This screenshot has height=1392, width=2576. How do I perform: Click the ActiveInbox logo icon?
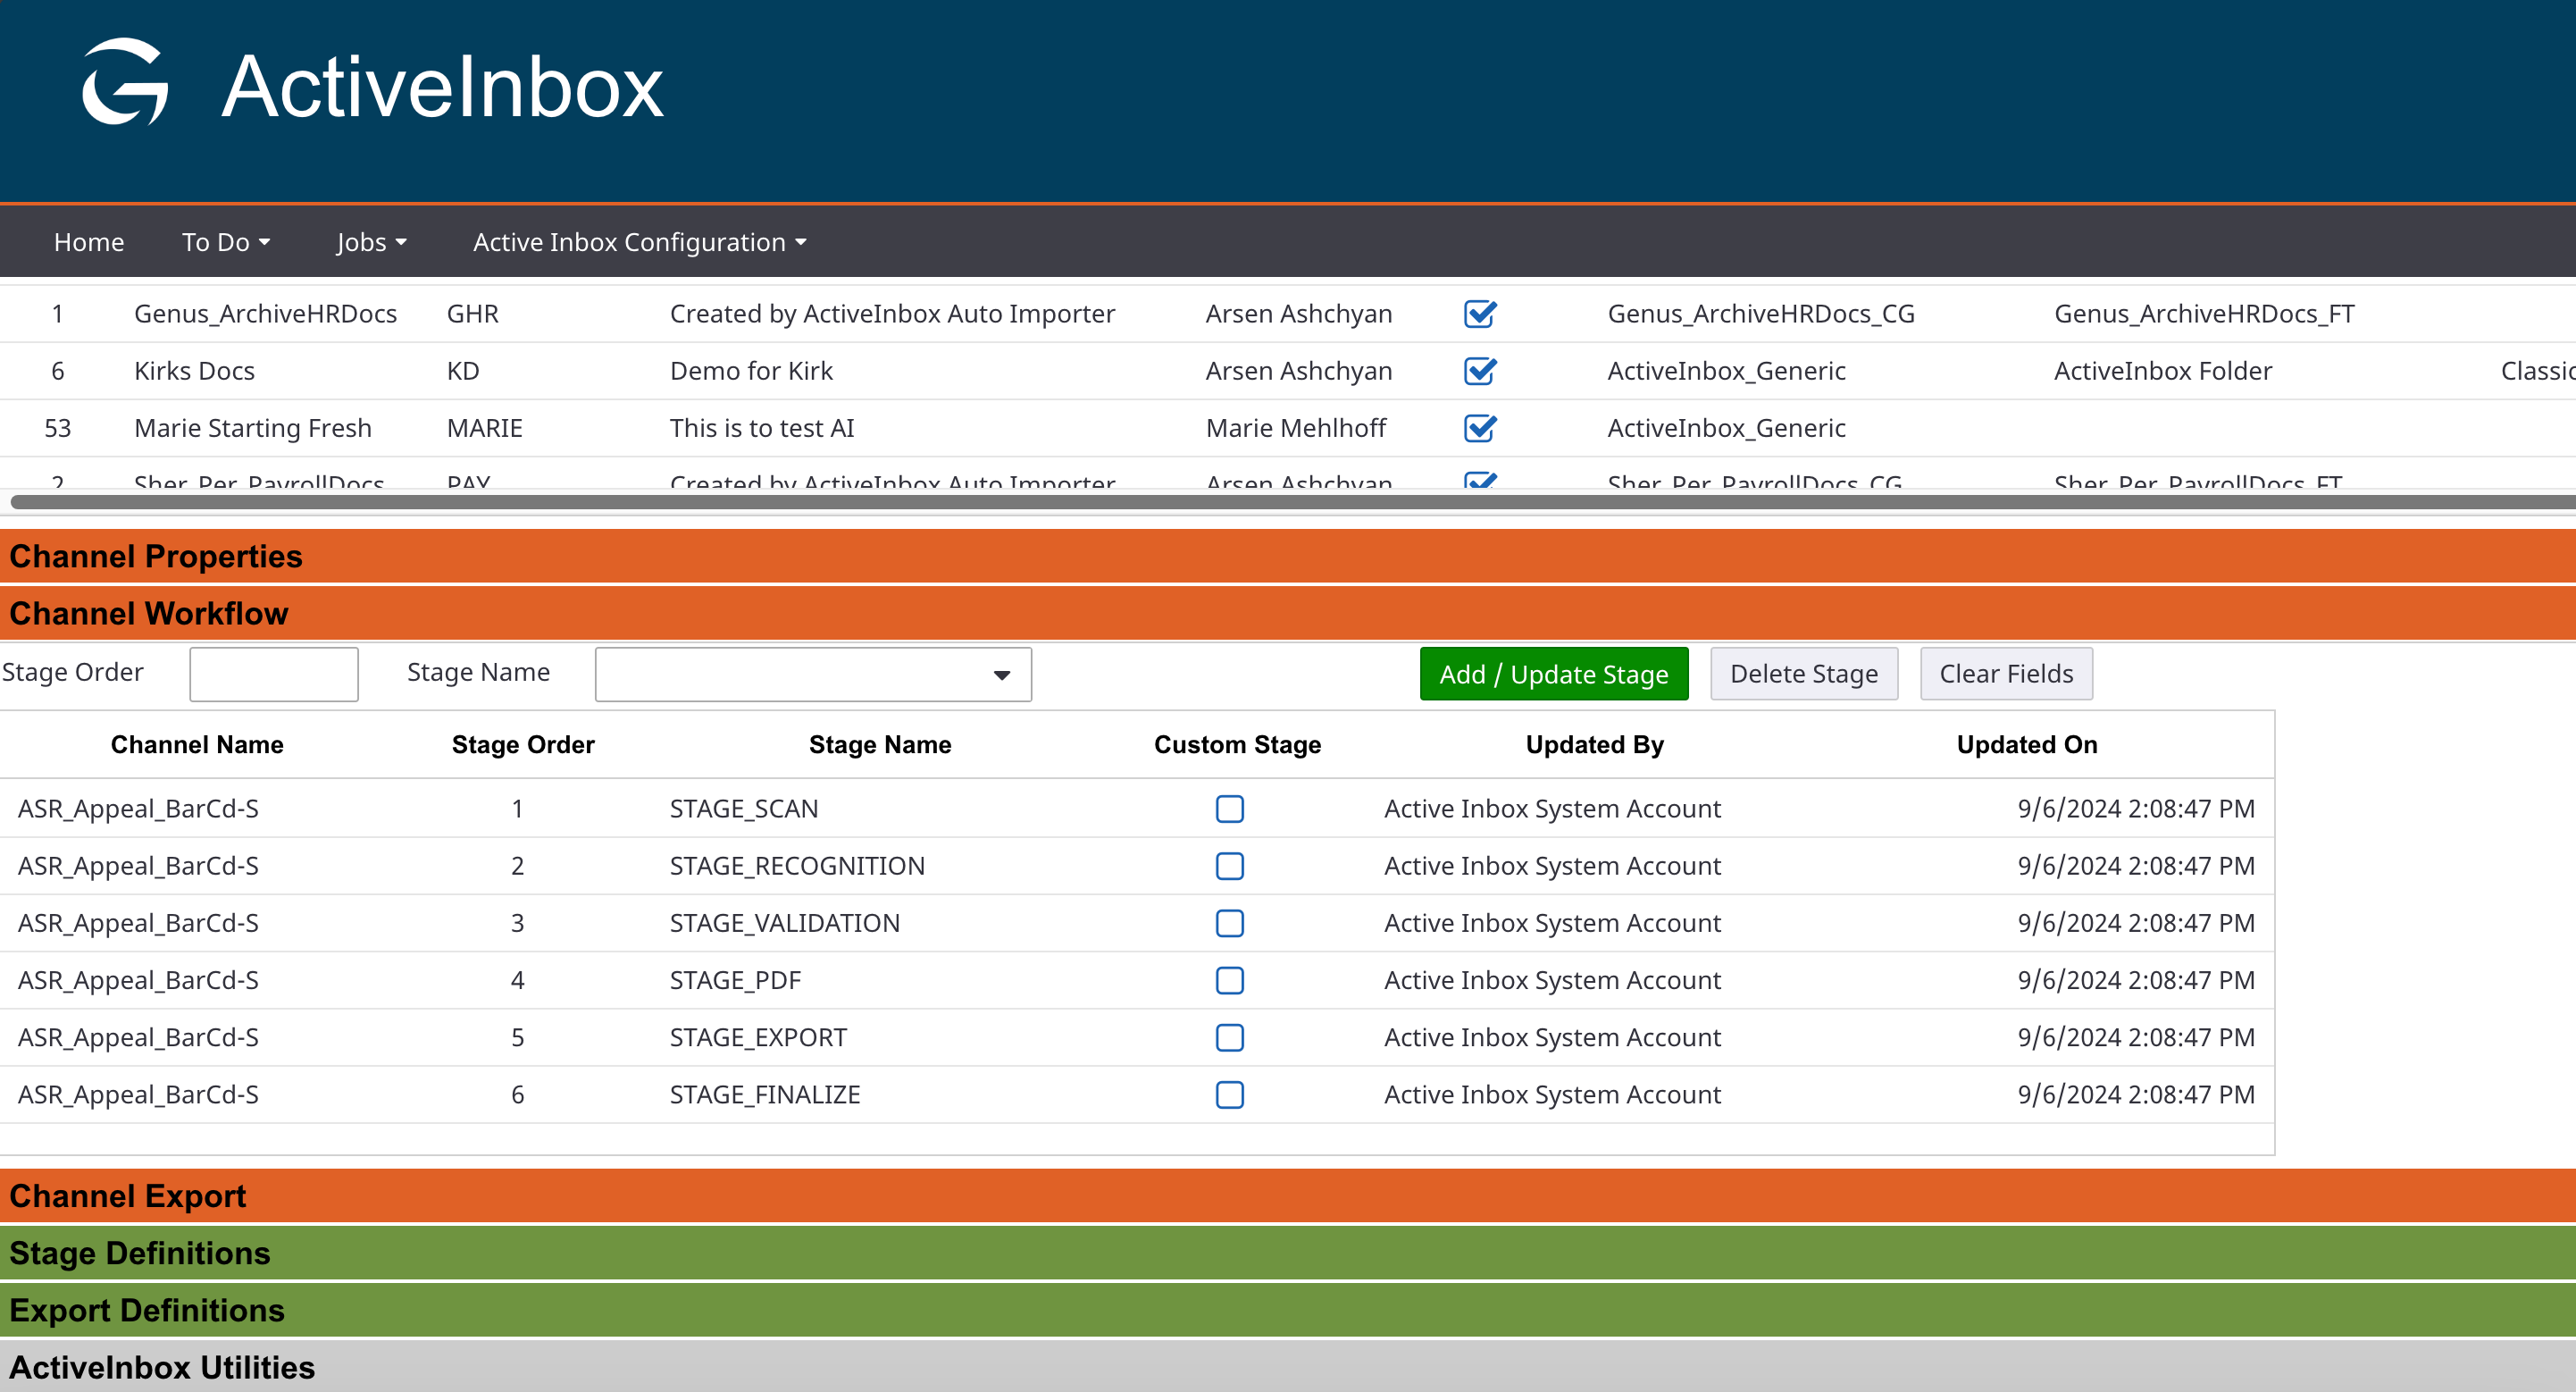tap(125, 82)
